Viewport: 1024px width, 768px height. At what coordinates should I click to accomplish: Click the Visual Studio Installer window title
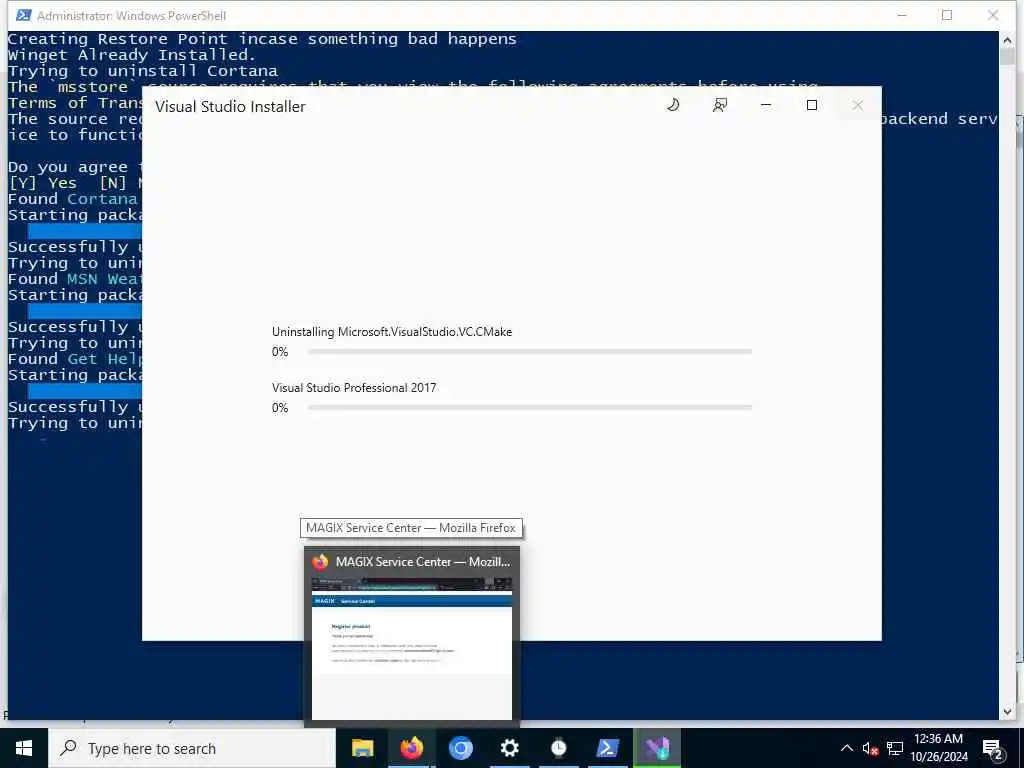click(x=230, y=106)
